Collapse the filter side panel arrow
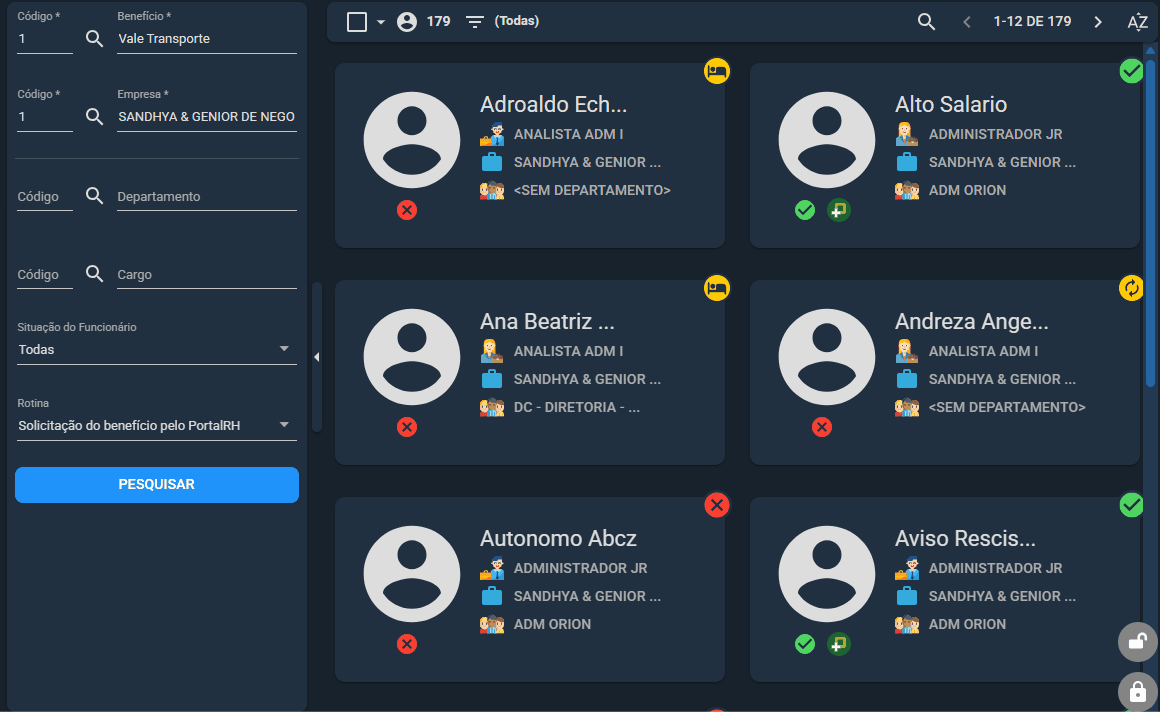Screen dimensions: 1160x712 coord(317,357)
